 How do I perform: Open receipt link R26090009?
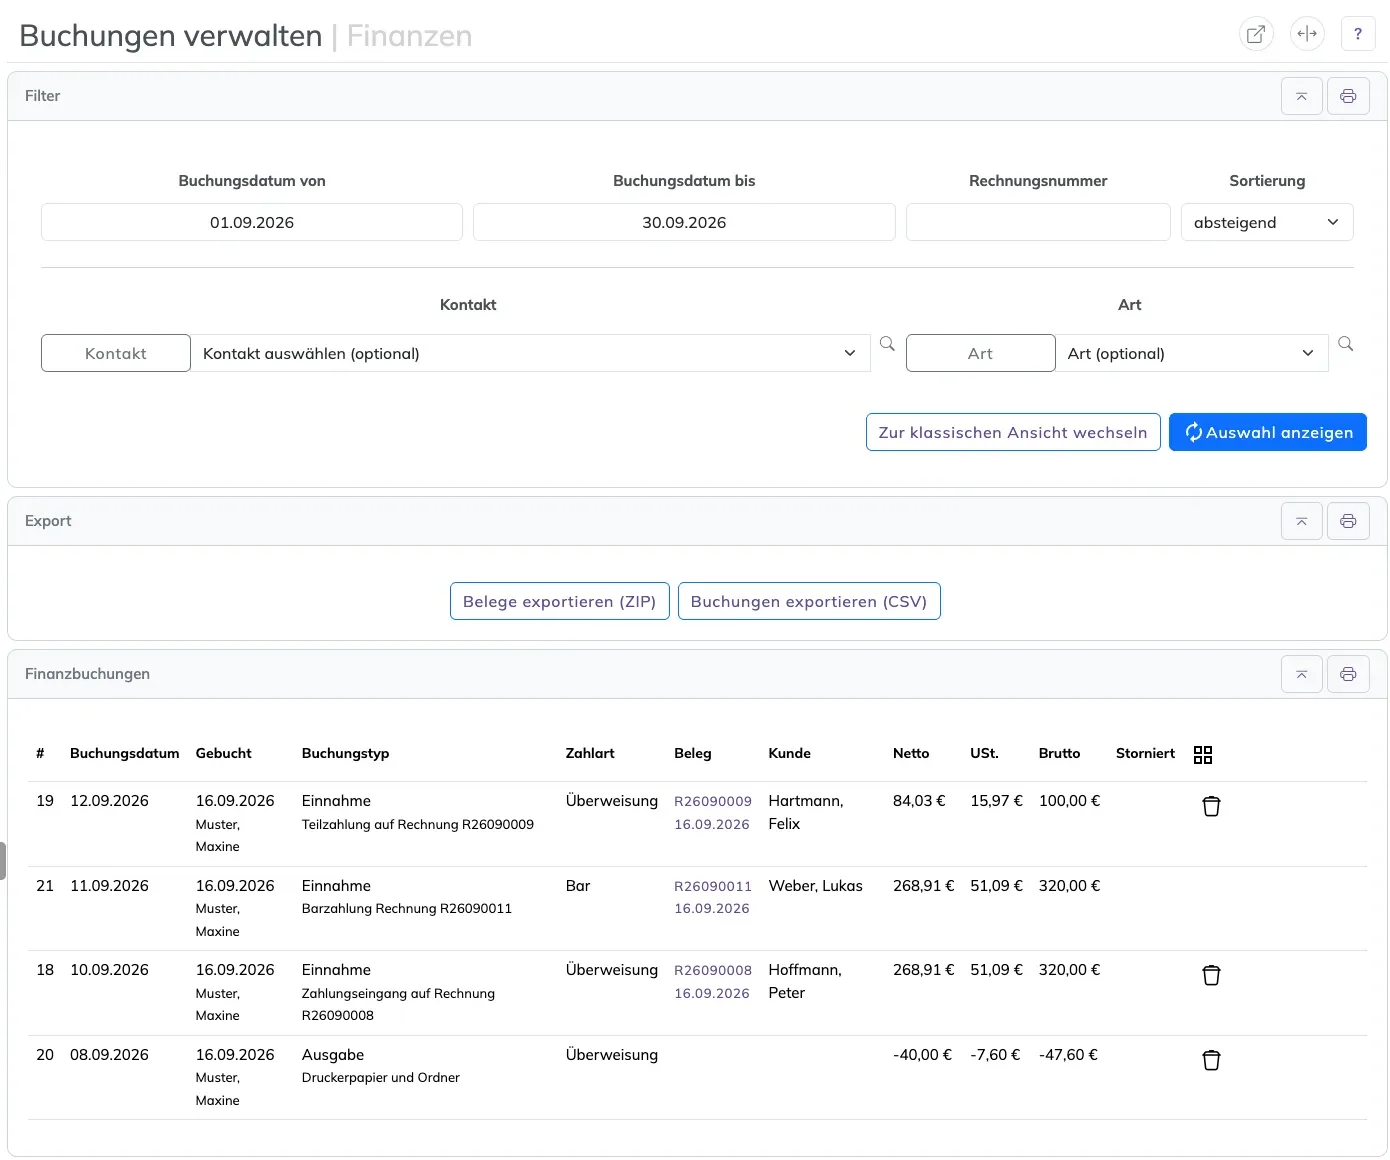713,801
